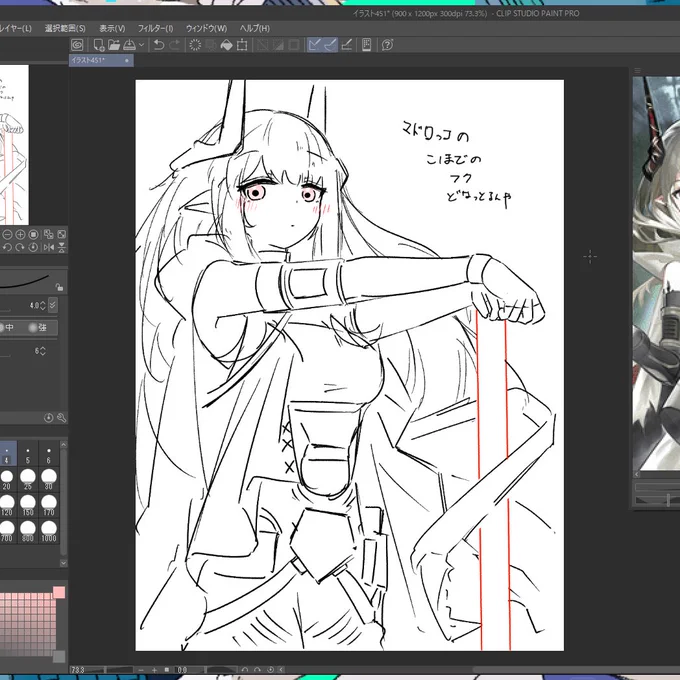Flip canvas vertically in Navigator
This screenshot has width=680, height=680.
click(62, 247)
